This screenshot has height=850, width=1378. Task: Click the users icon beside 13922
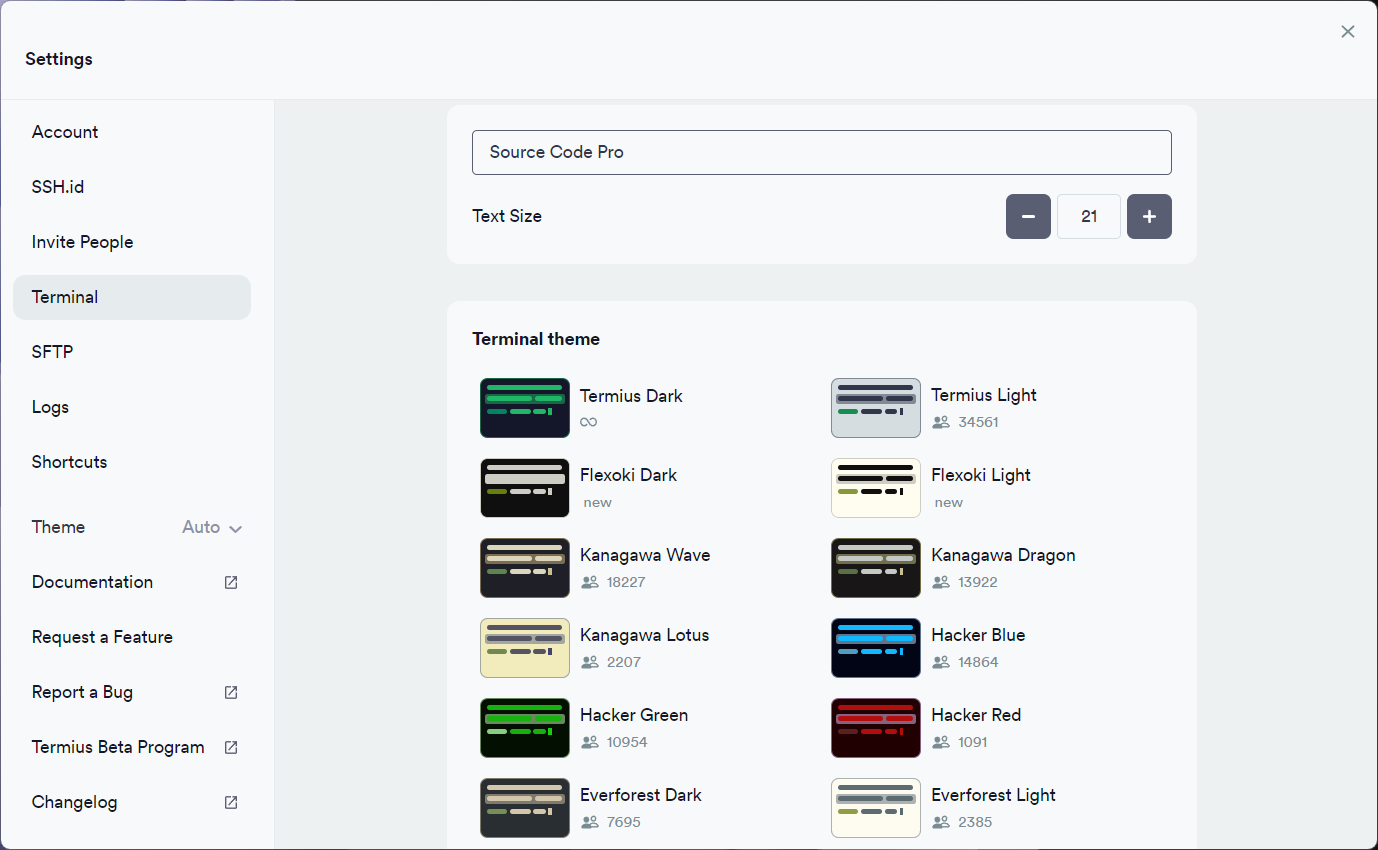click(x=940, y=582)
